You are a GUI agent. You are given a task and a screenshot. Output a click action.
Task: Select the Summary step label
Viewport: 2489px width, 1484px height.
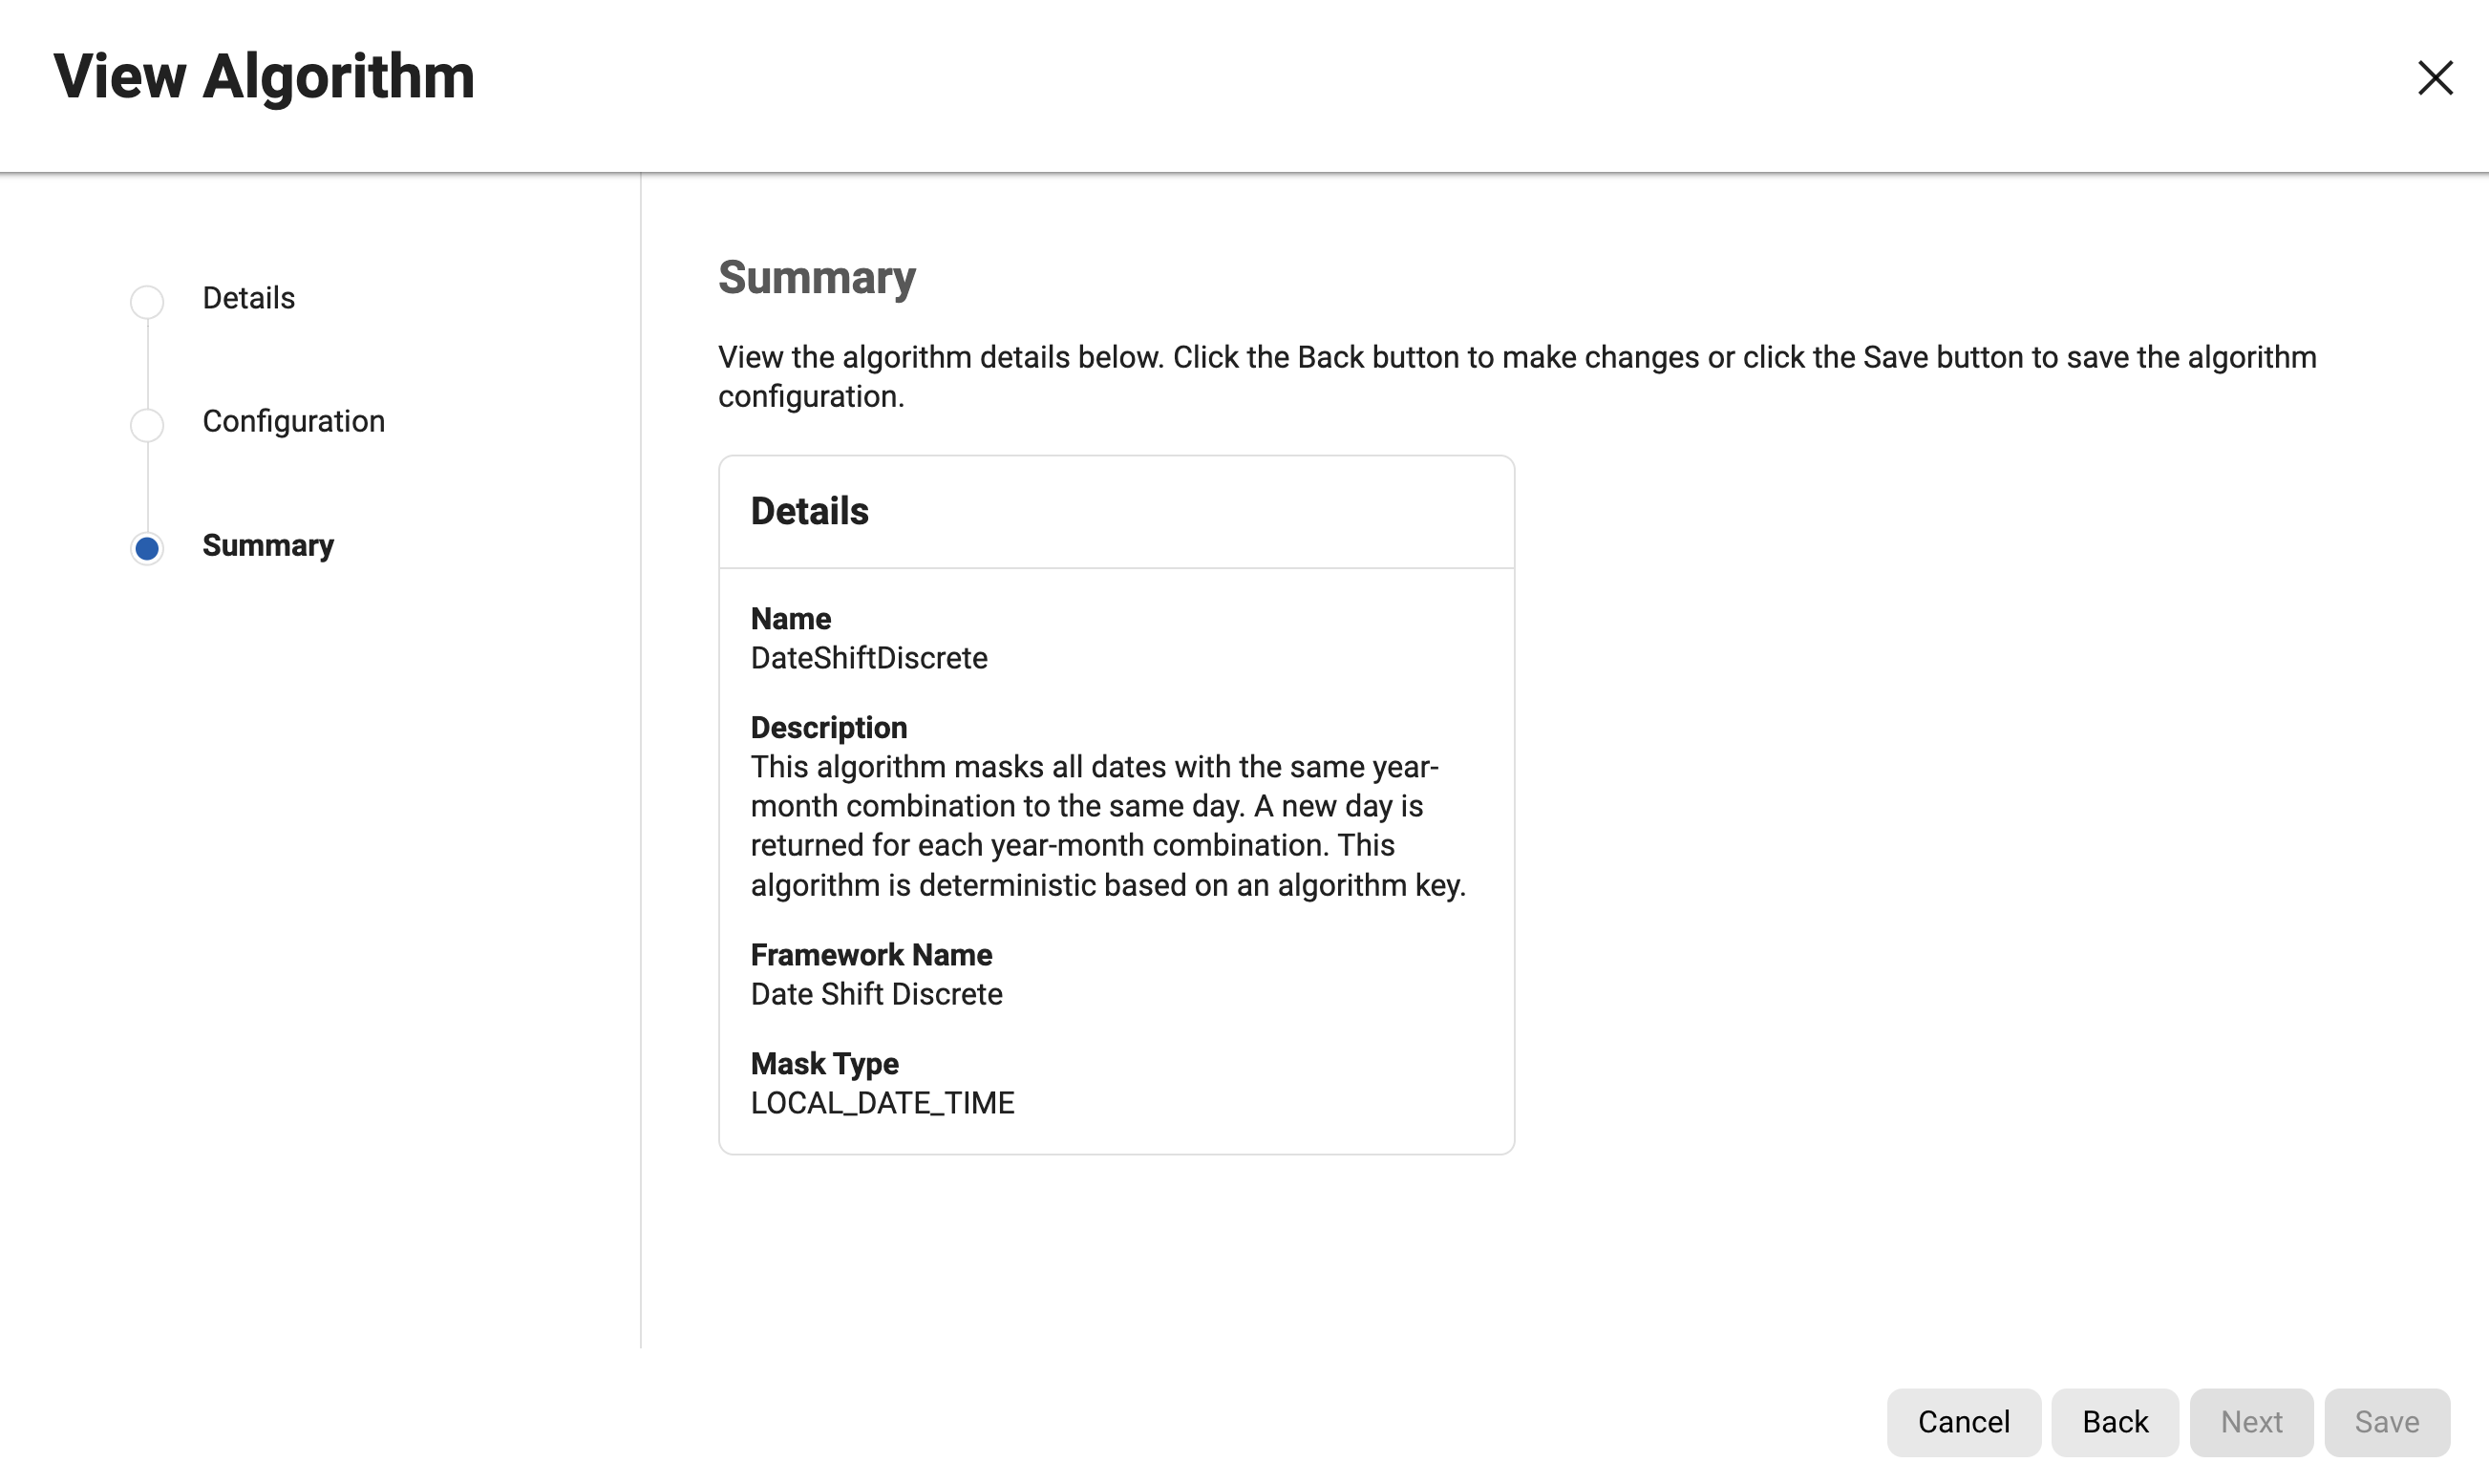pyautogui.click(x=268, y=545)
